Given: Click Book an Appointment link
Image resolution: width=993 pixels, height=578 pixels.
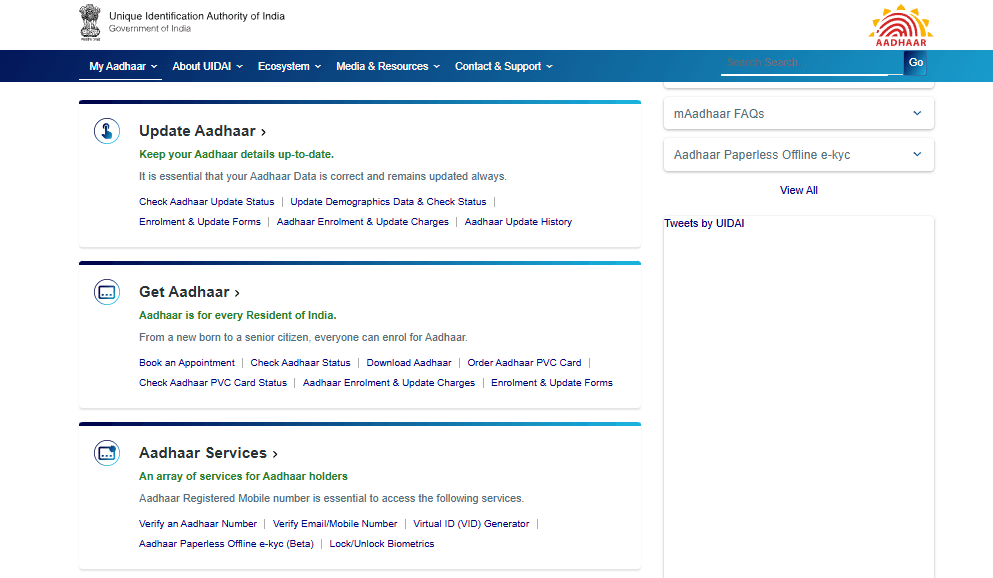Looking at the screenshot, I should (187, 363).
